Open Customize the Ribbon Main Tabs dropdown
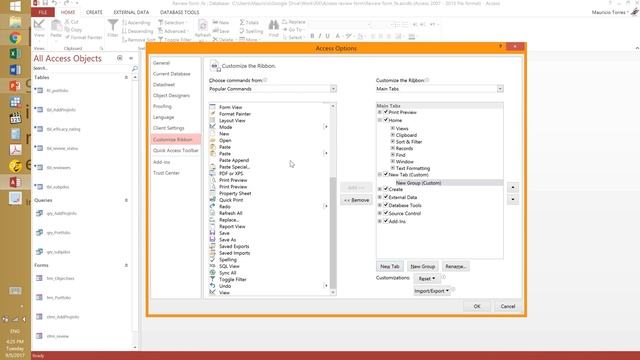 (x=500, y=89)
